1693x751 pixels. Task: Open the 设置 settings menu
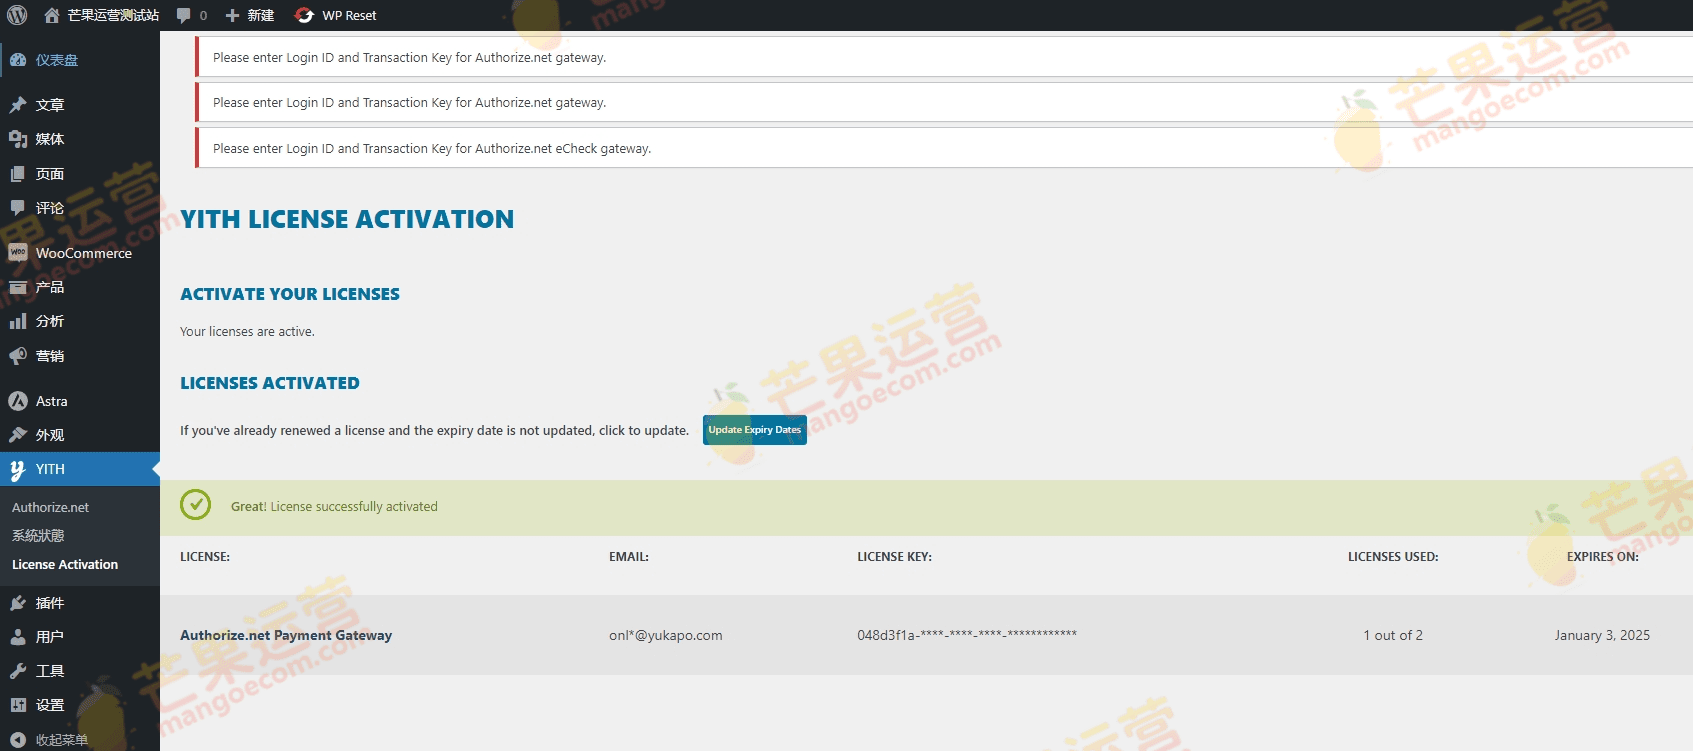click(80, 705)
